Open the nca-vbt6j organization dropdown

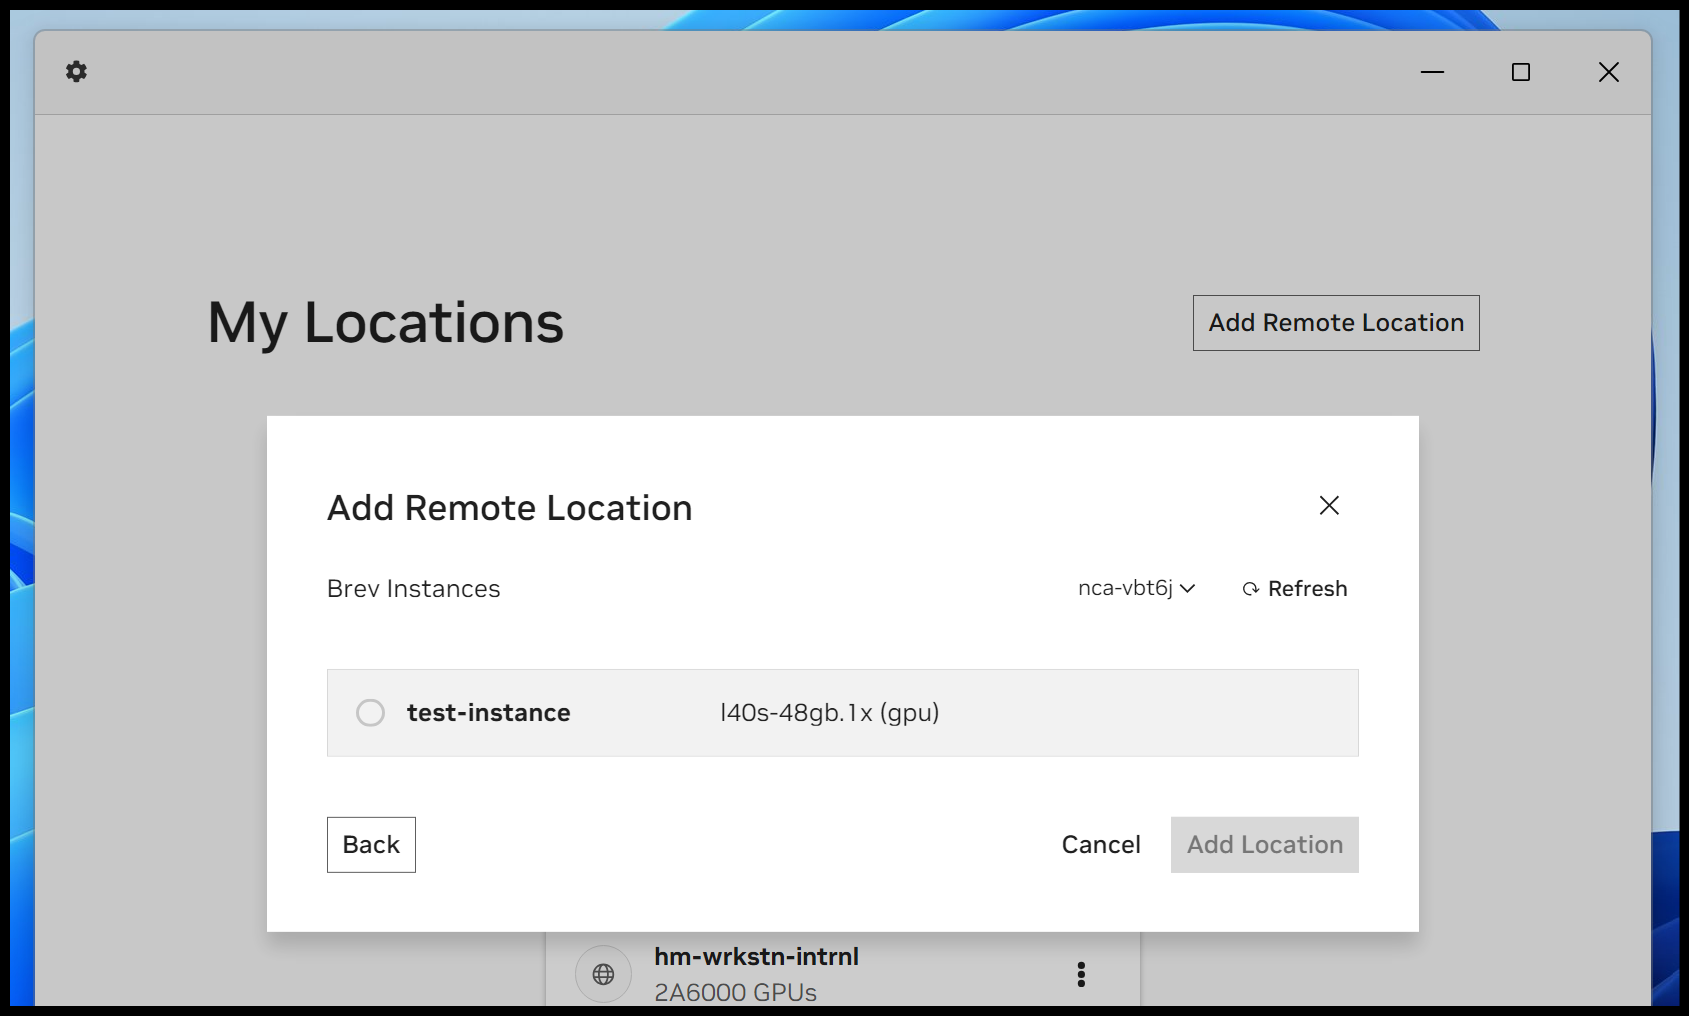[x=1136, y=588]
